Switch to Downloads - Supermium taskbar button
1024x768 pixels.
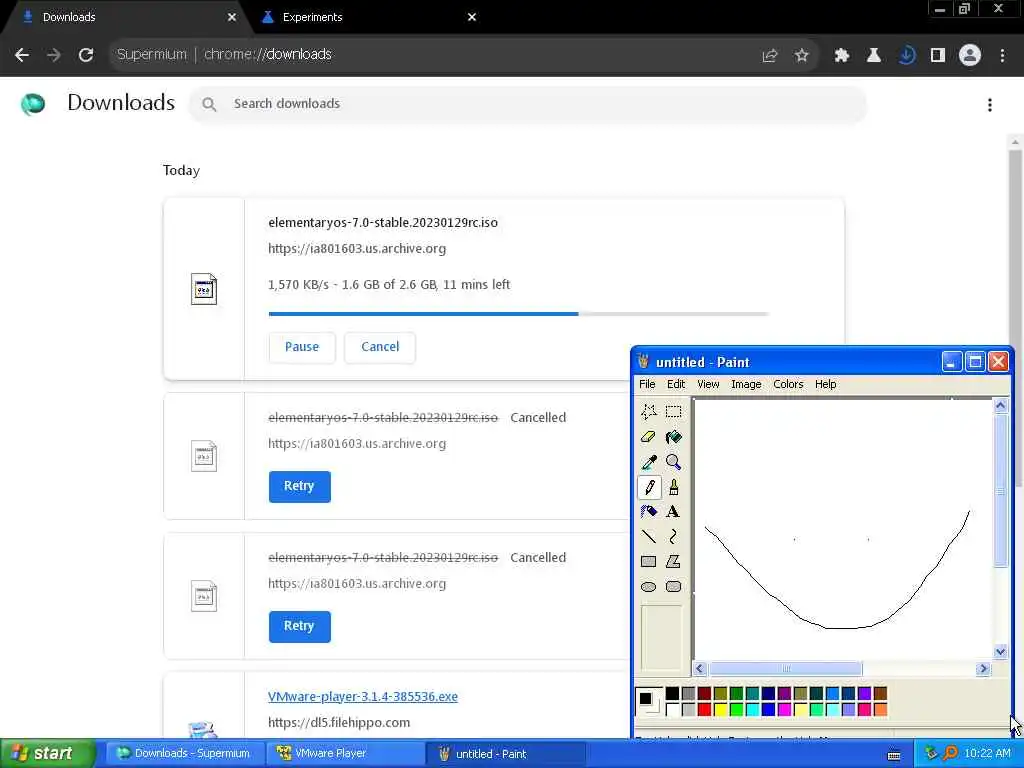pyautogui.click(x=185, y=754)
